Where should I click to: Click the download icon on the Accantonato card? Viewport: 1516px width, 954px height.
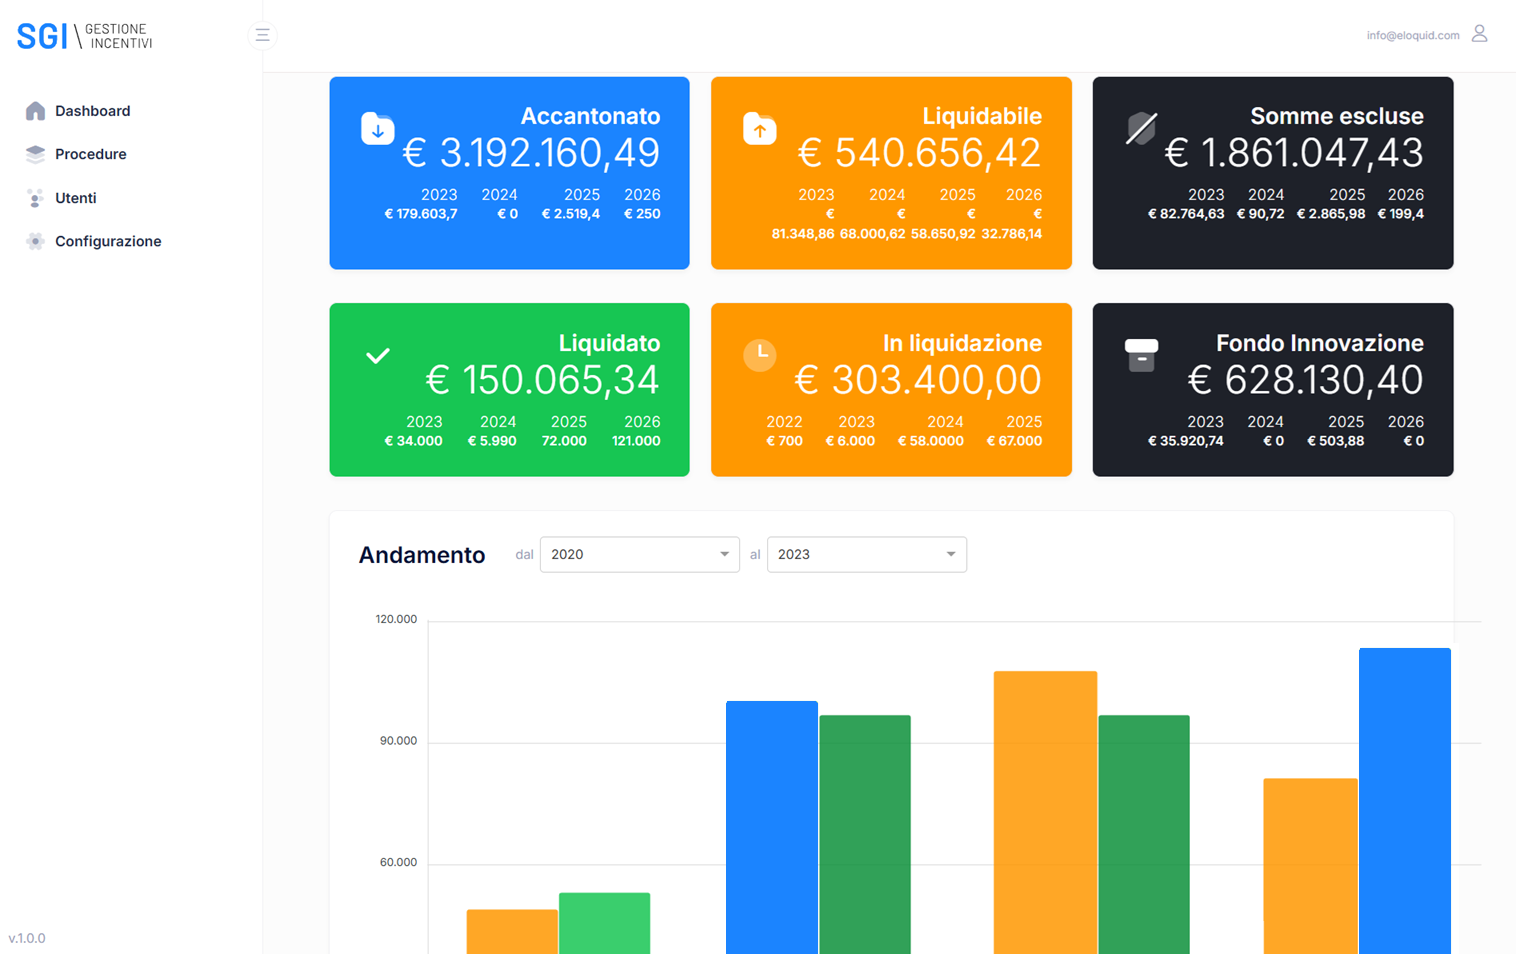tap(377, 128)
